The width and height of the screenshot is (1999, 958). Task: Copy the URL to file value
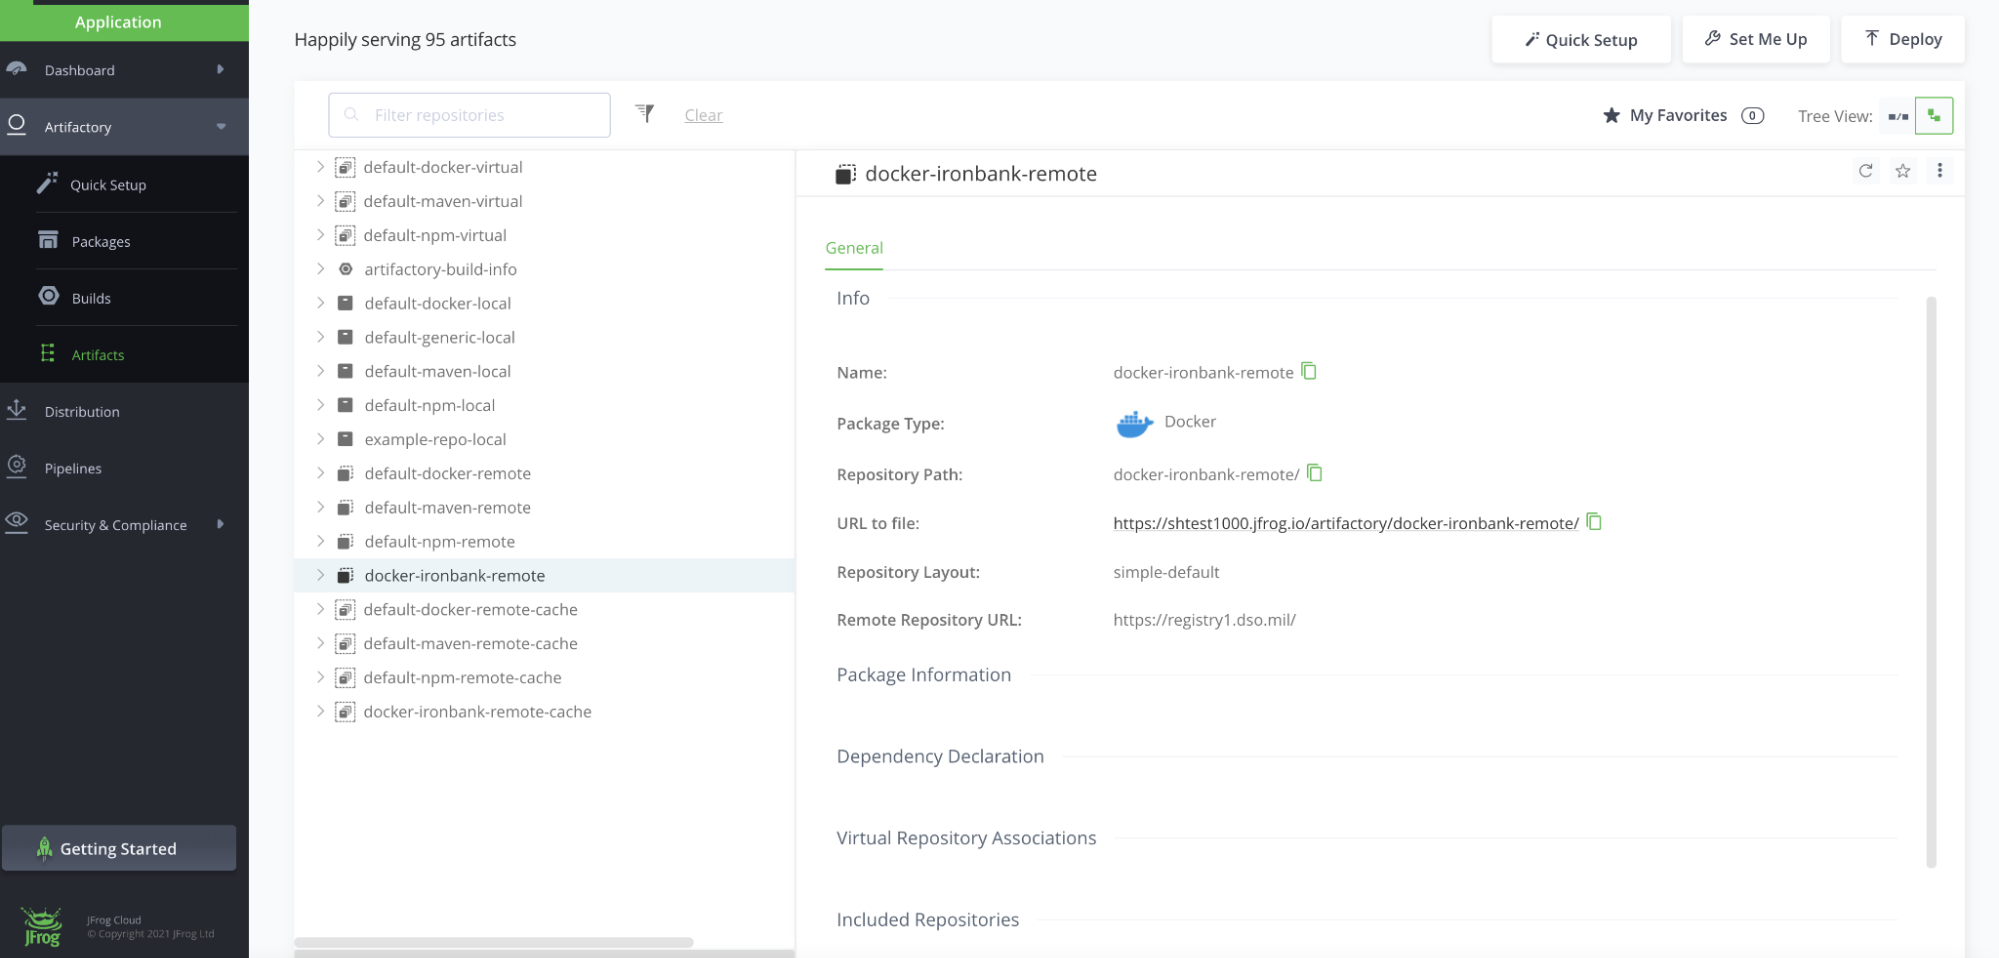1594,522
